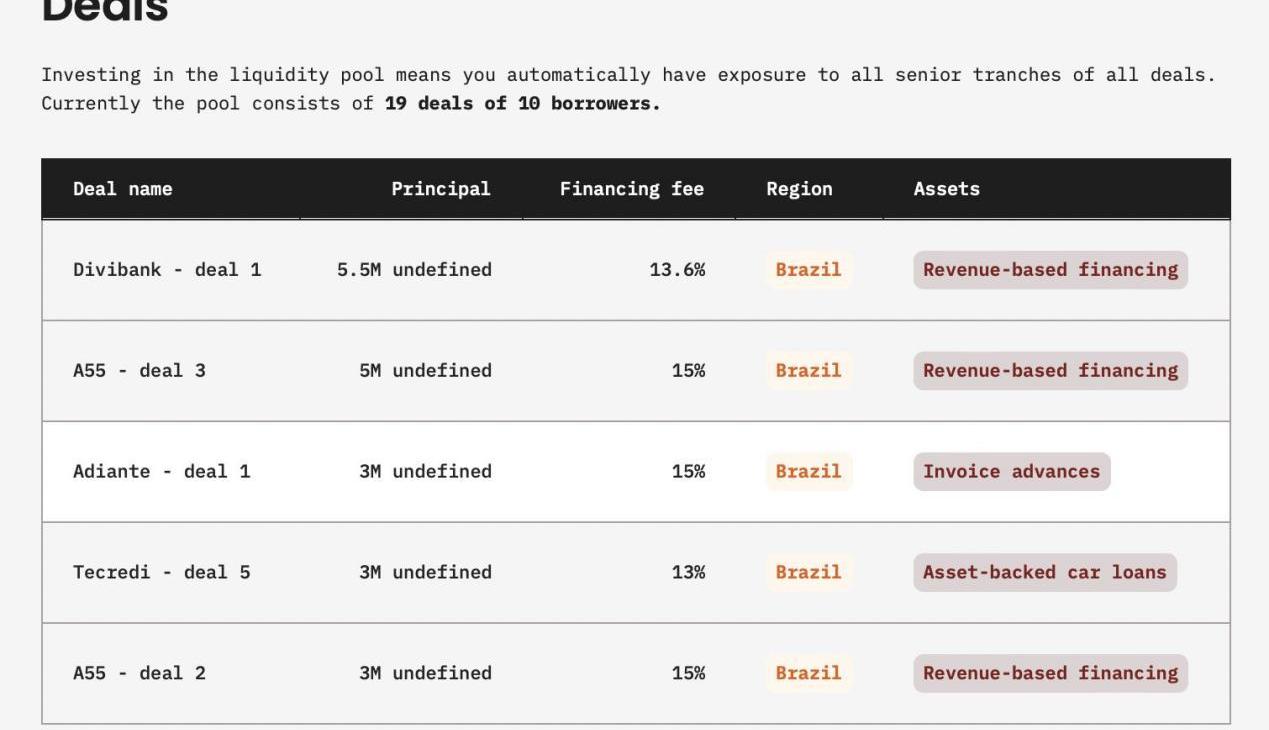Open the A55 - deal 3 entry
Viewport: 1269px width, 730px height.
click(x=139, y=371)
